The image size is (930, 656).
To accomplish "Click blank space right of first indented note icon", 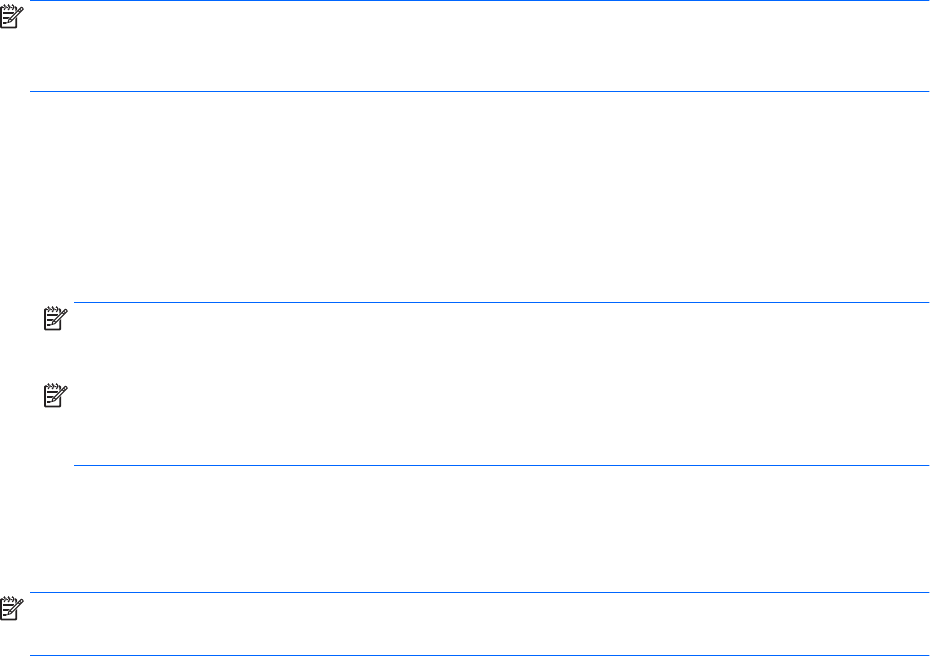I will [400, 330].
